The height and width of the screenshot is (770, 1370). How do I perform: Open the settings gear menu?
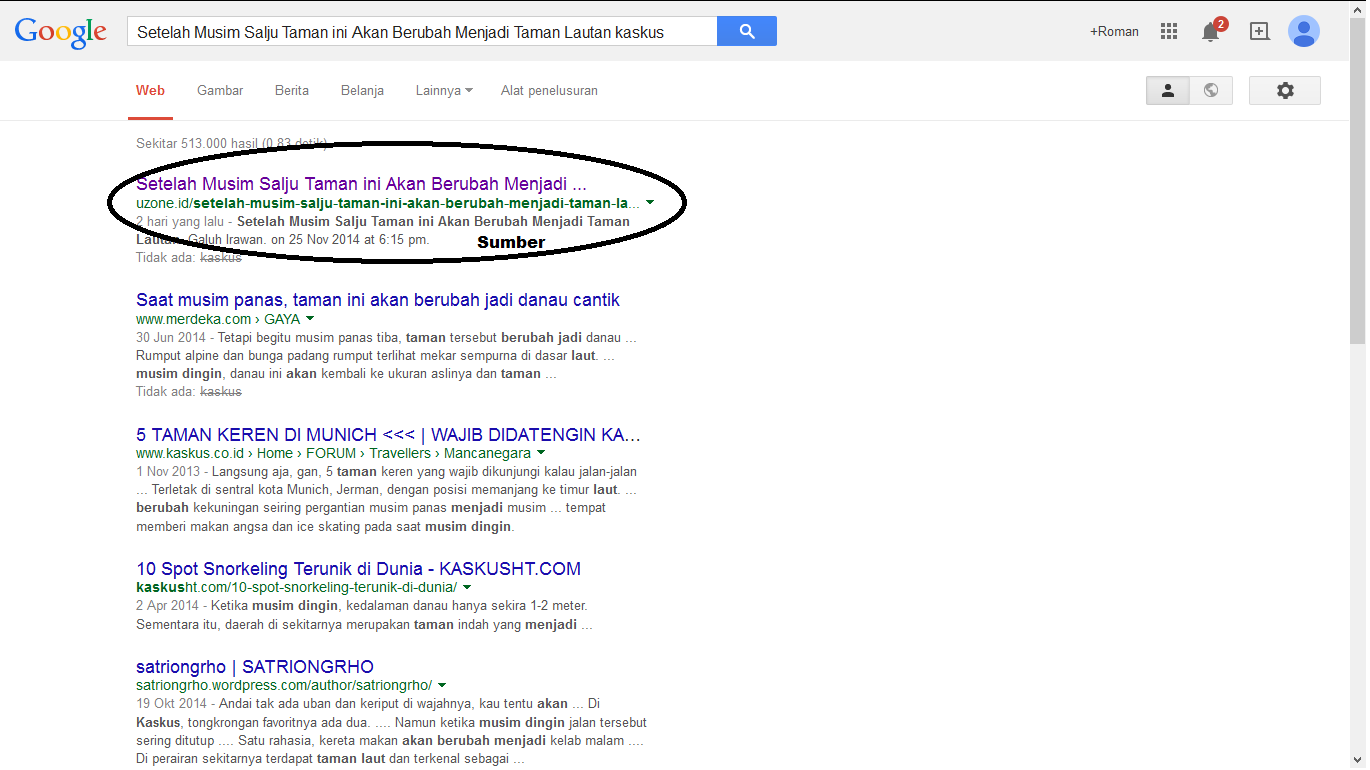click(x=1285, y=90)
